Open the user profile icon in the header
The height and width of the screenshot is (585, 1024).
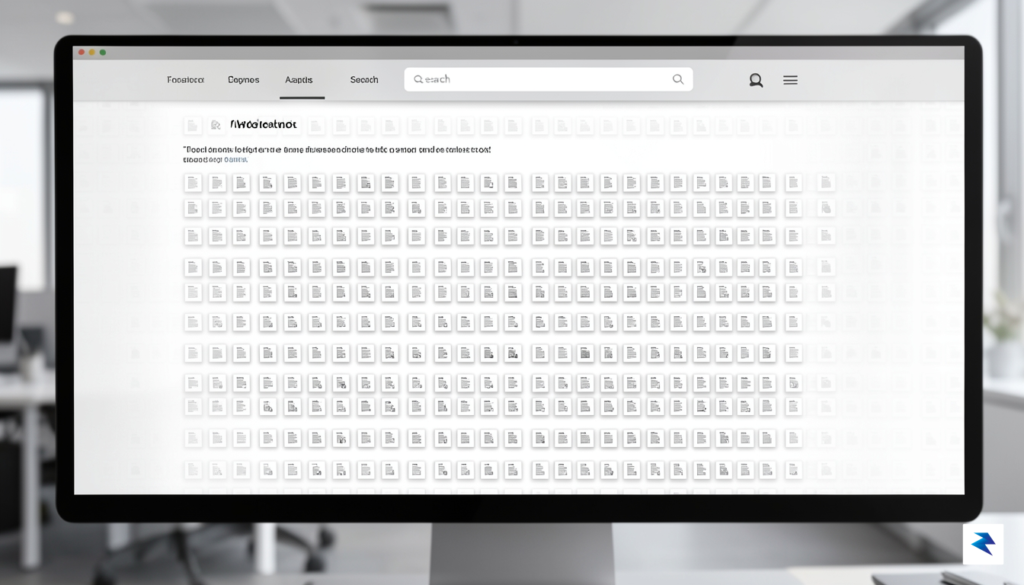(756, 80)
